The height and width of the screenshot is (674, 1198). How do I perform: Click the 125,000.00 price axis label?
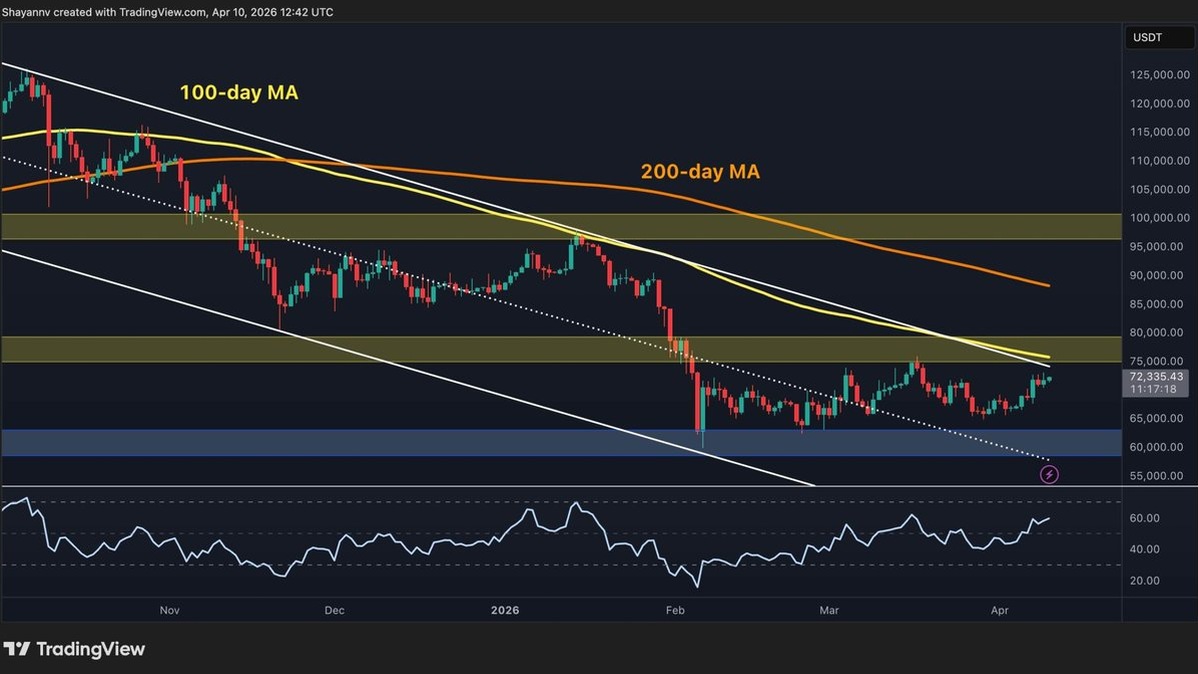pyautogui.click(x=1160, y=75)
